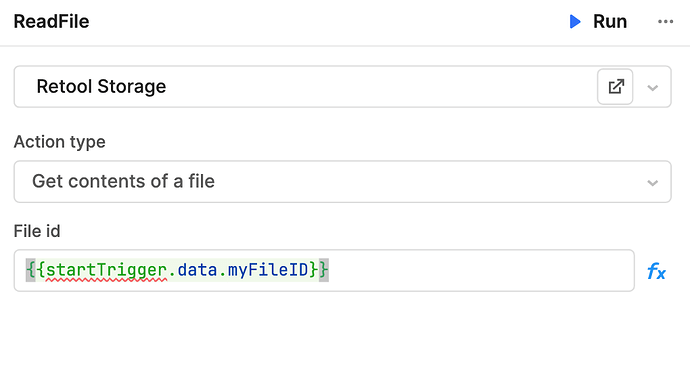Open the Get contents of a file dropdown
Viewport: 690px width, 366px height.
342,182
